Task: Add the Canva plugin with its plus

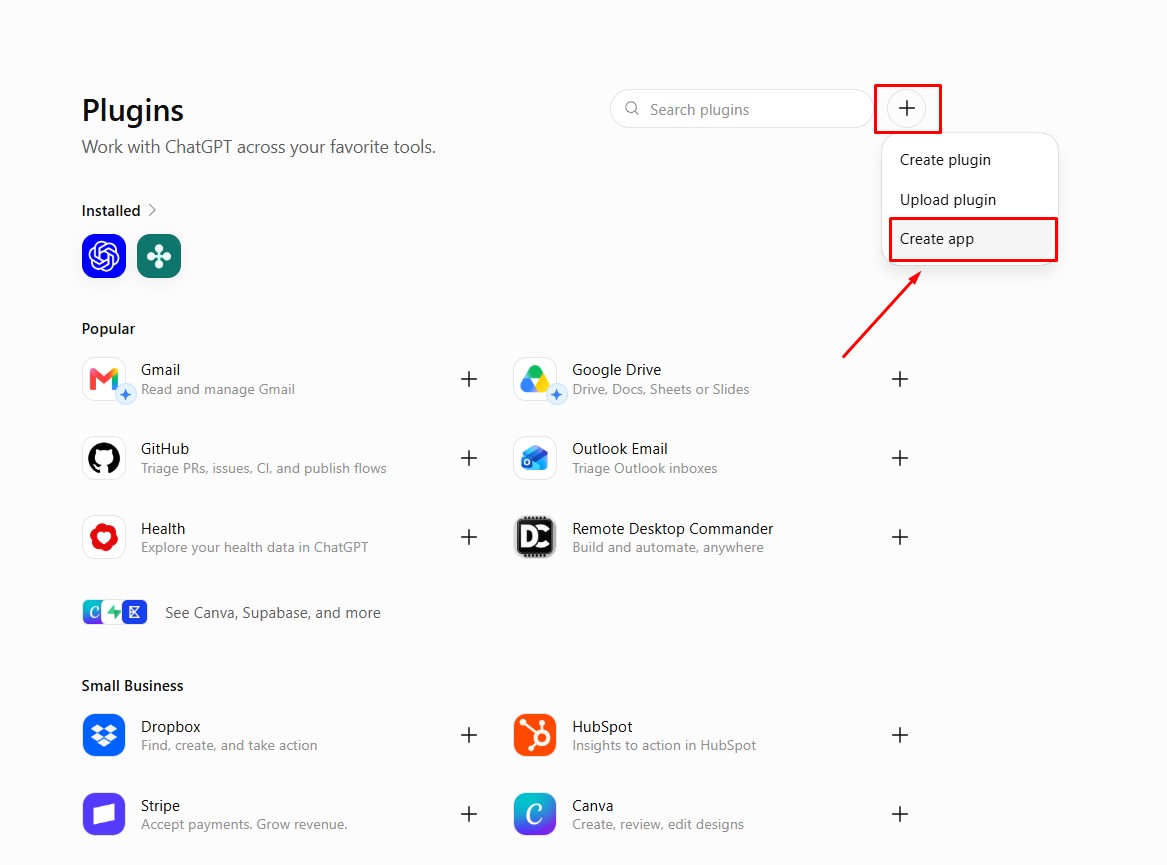Action: [900, 814]
